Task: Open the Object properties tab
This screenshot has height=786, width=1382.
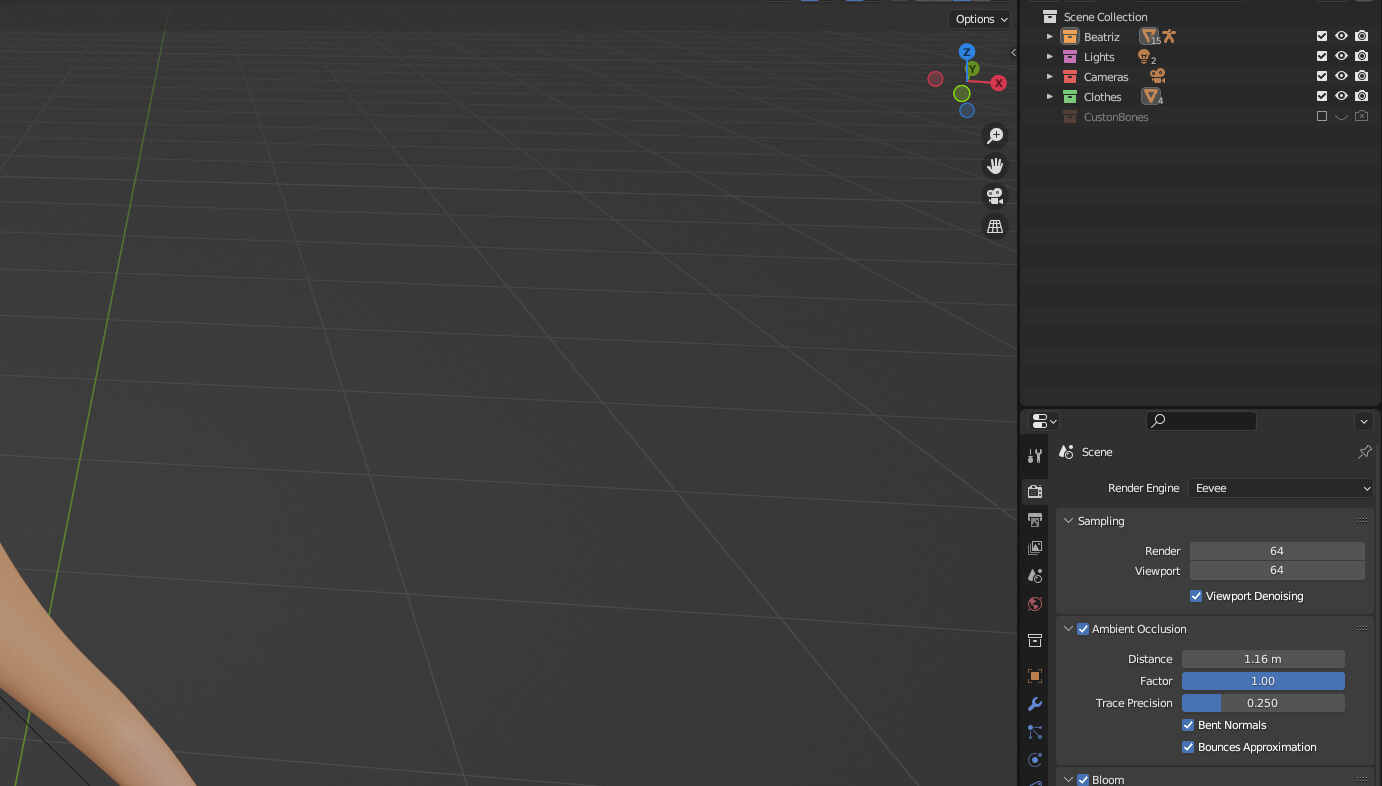Action: (1035, 676)
